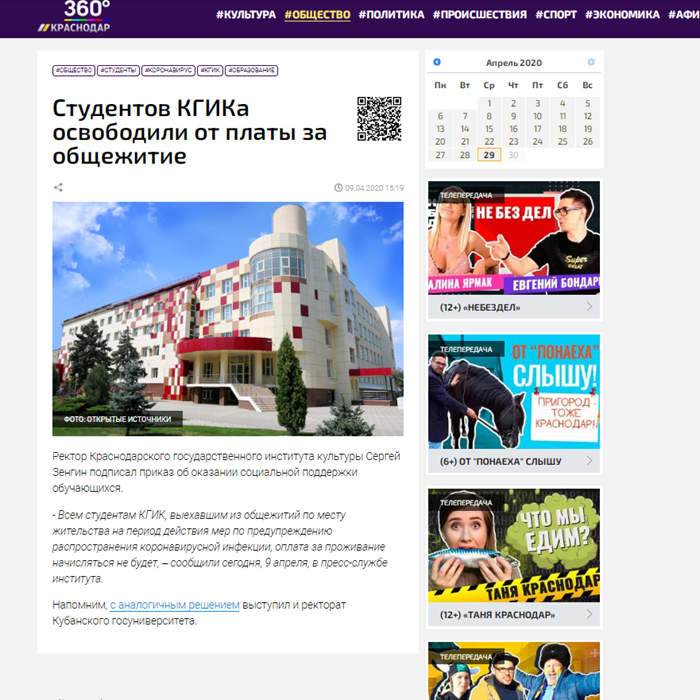The height and width of the screenshot is (700, 700).
Task: Open the KGIK building photo
Action: pos(228,319)
